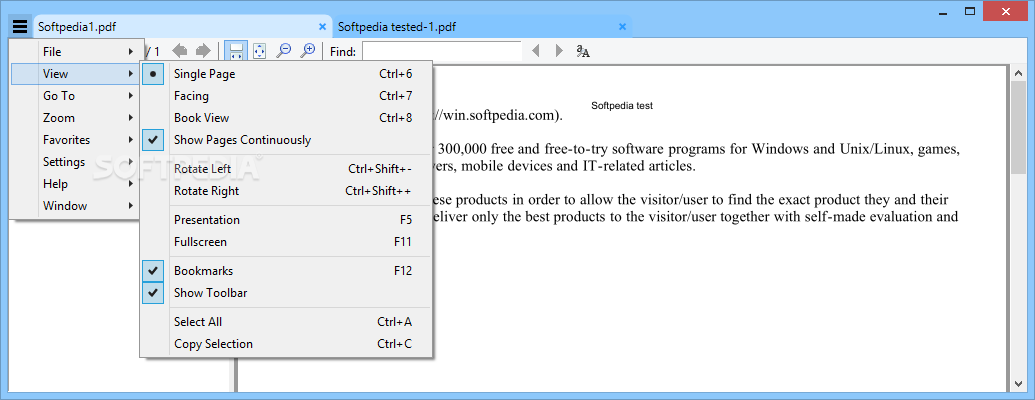Viewport: 1035px width, 400px height.
Task: Expand the File submenu
Action: click(x=75, y=51)
